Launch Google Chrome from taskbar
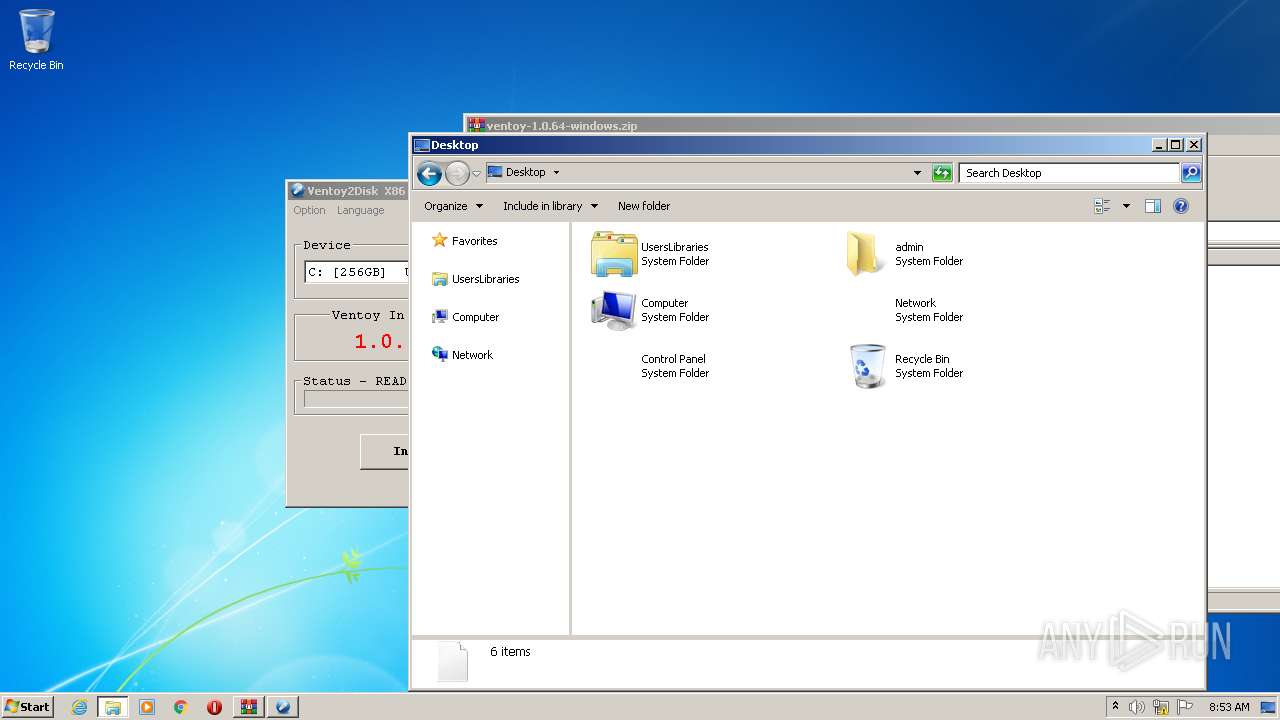The height and width of the screenshot is (720, 1280). point(181,707)
